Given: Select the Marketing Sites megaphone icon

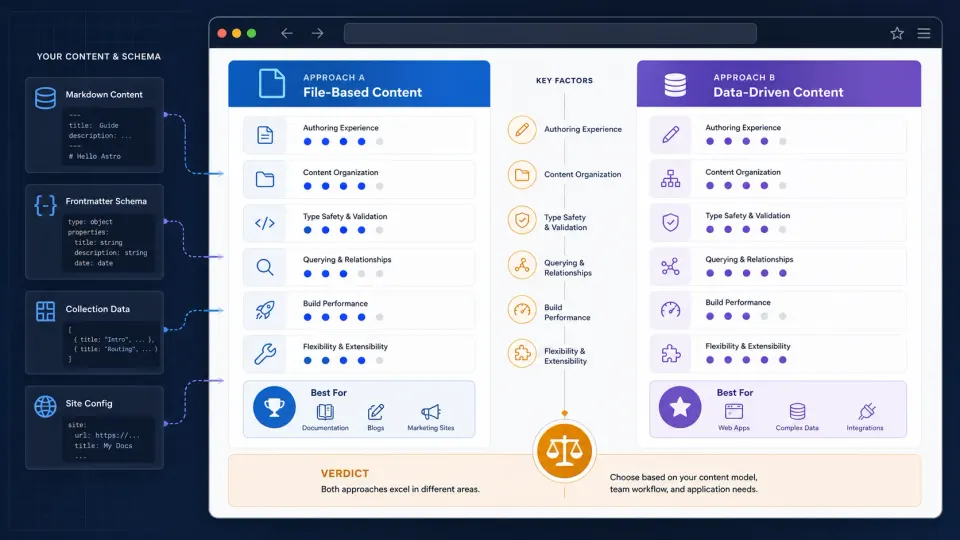Looking at the screenshot, I should (431, 411).
